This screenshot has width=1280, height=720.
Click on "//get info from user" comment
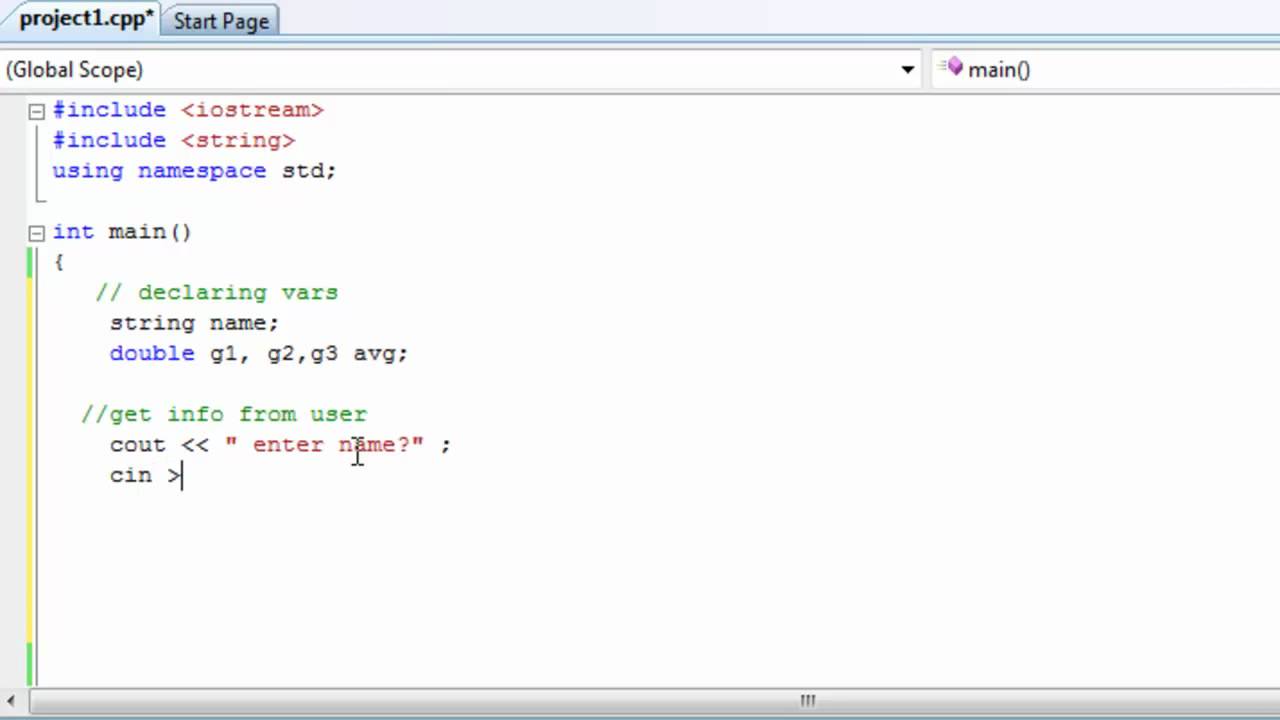(224, 414)
